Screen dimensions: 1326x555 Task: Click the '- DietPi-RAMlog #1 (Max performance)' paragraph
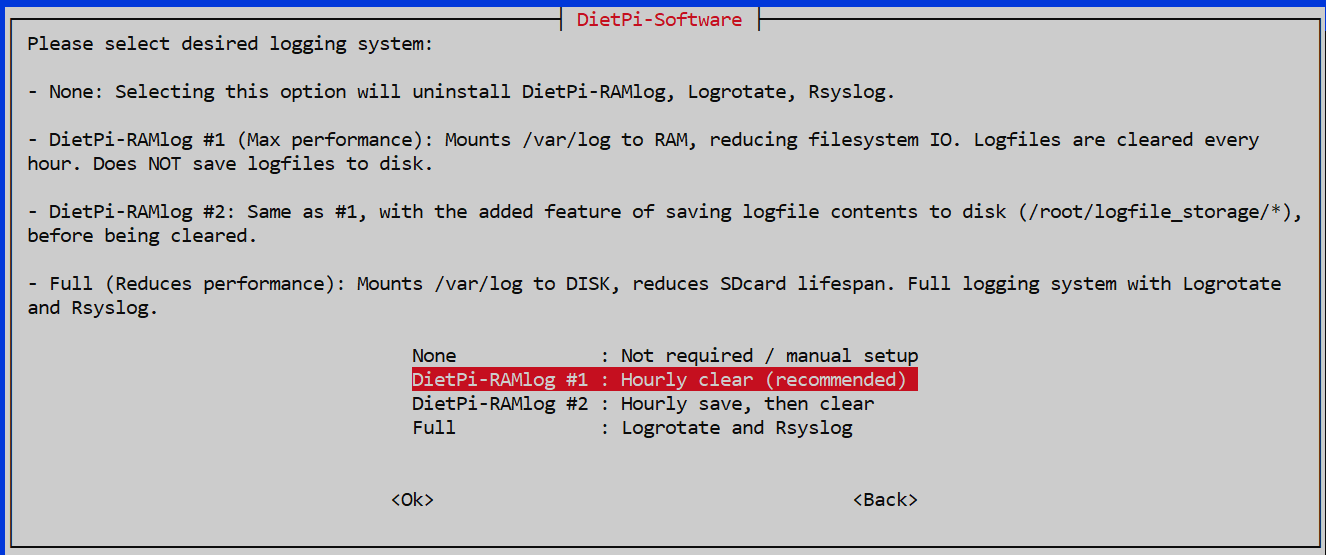pyautogui.click(x=643, y=152)
